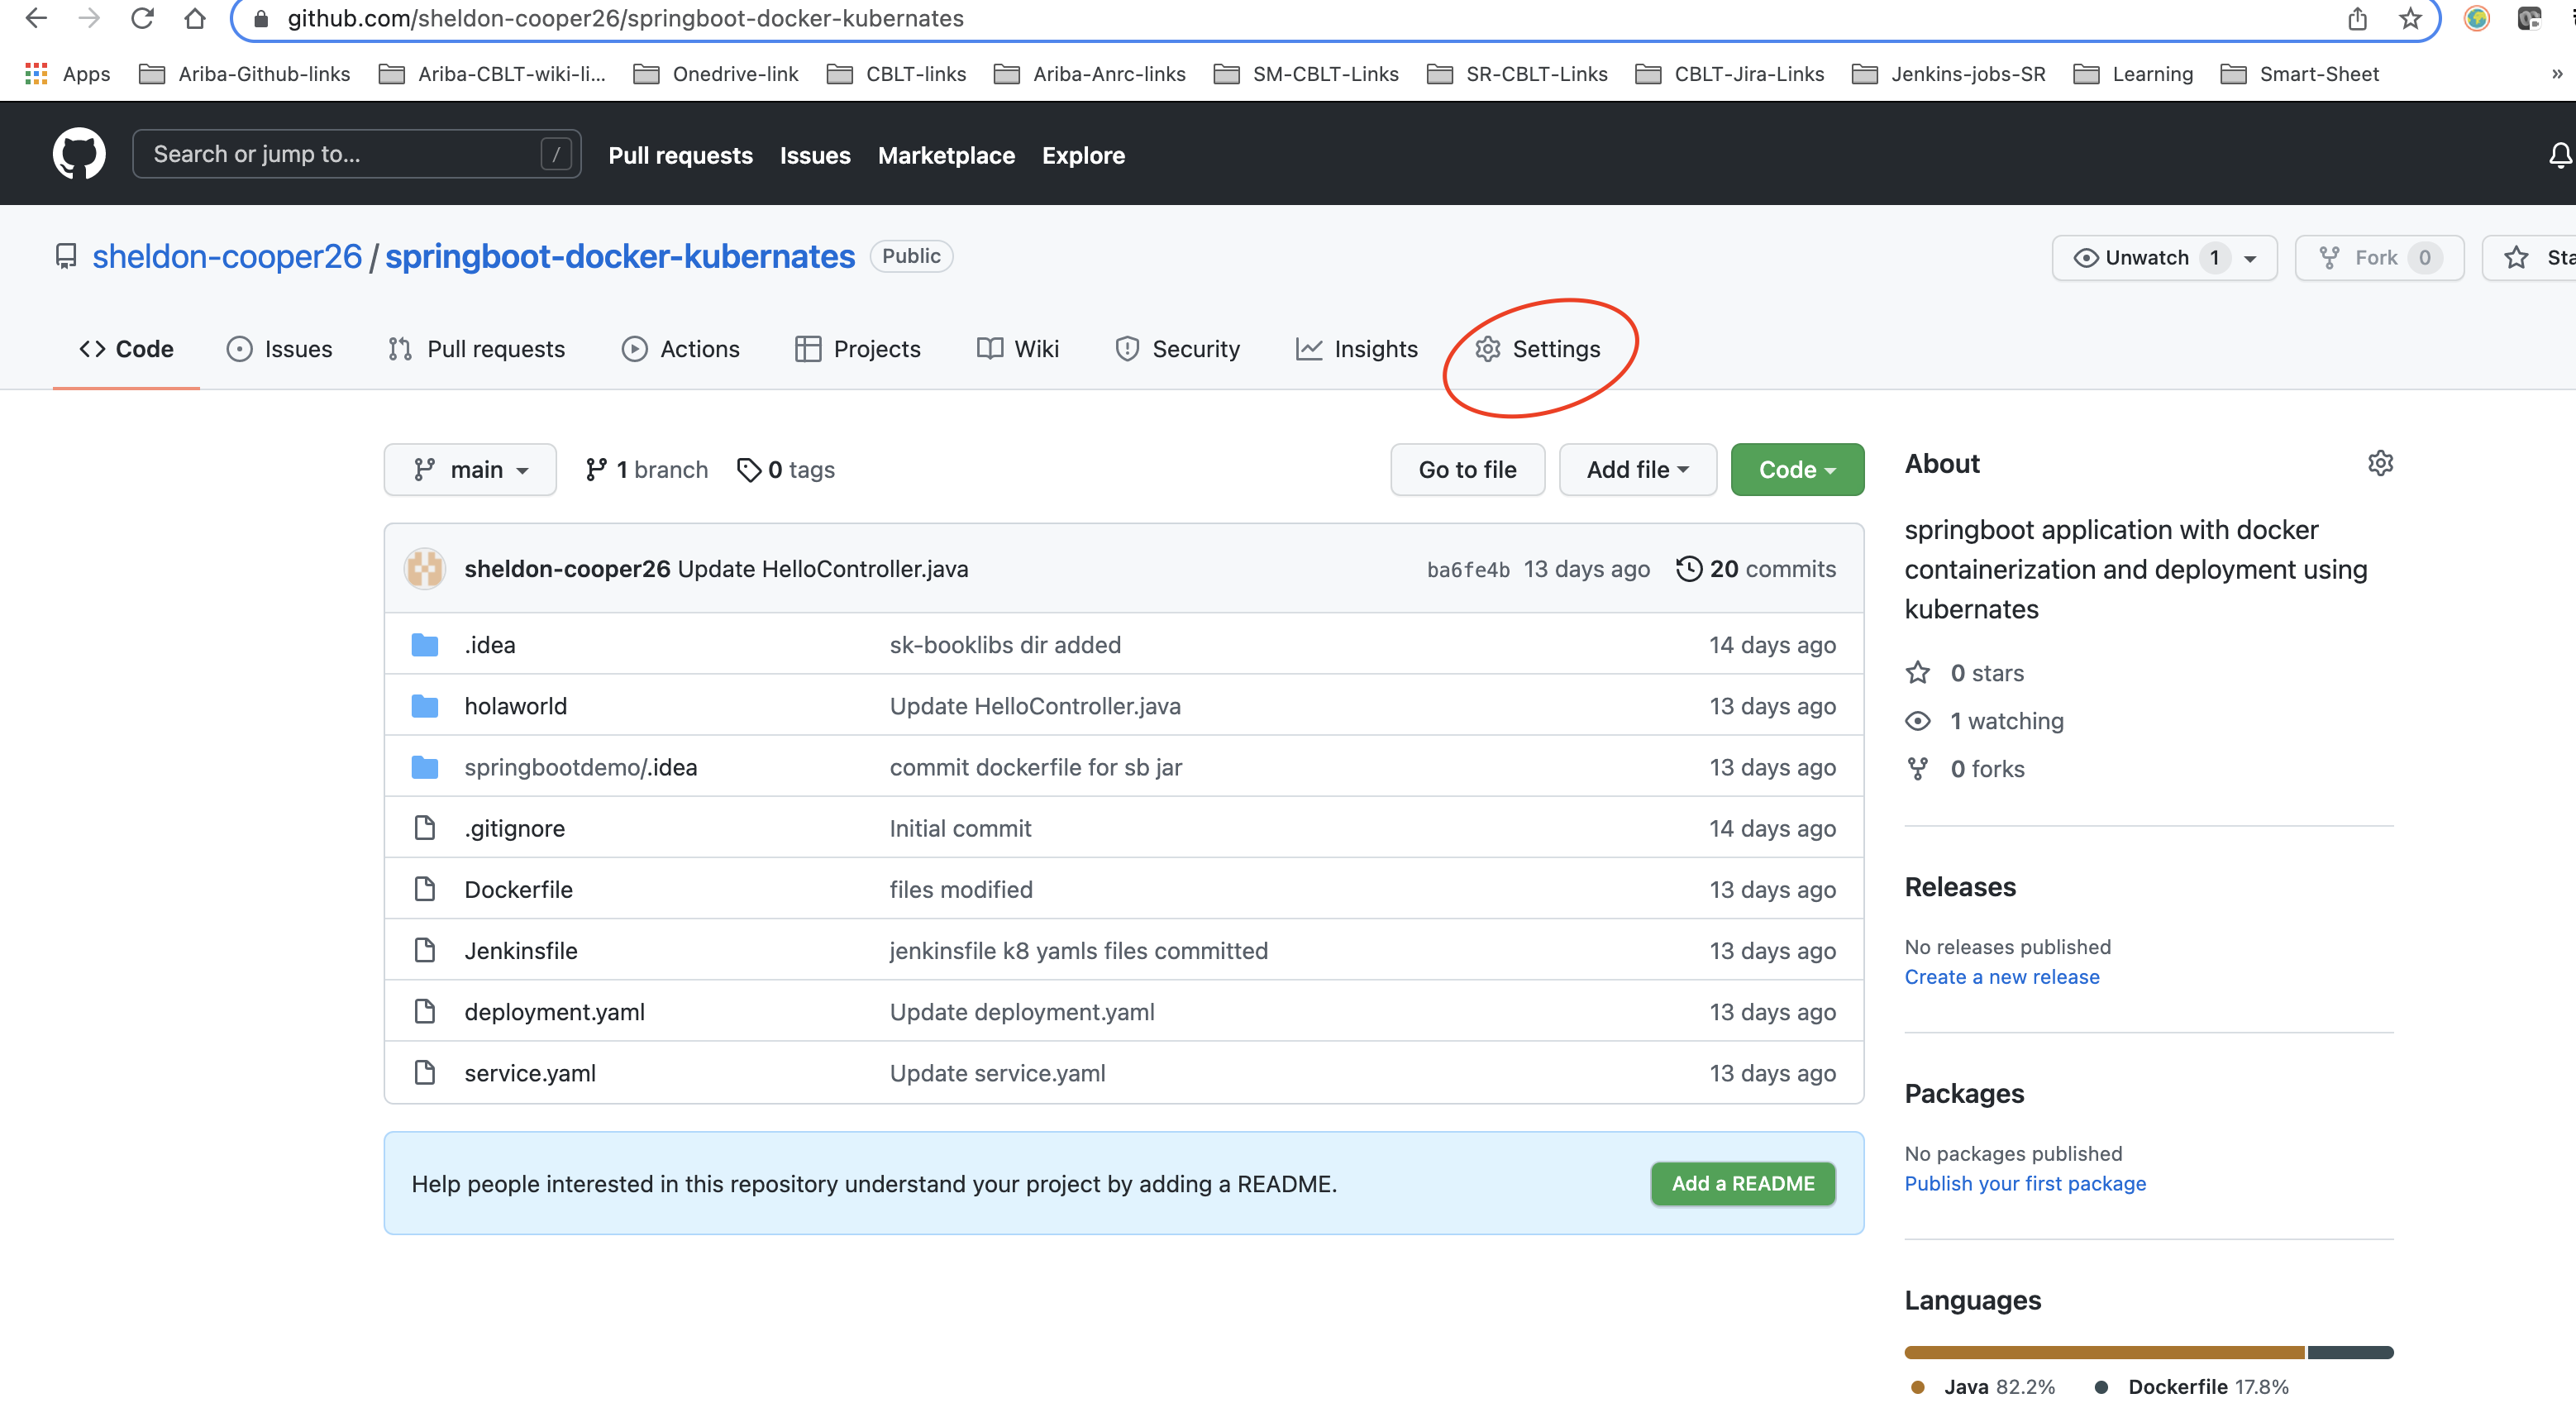Click the commit history clock icon
Screen dimensions: 2576x1427
click(x=1688, y=569)
